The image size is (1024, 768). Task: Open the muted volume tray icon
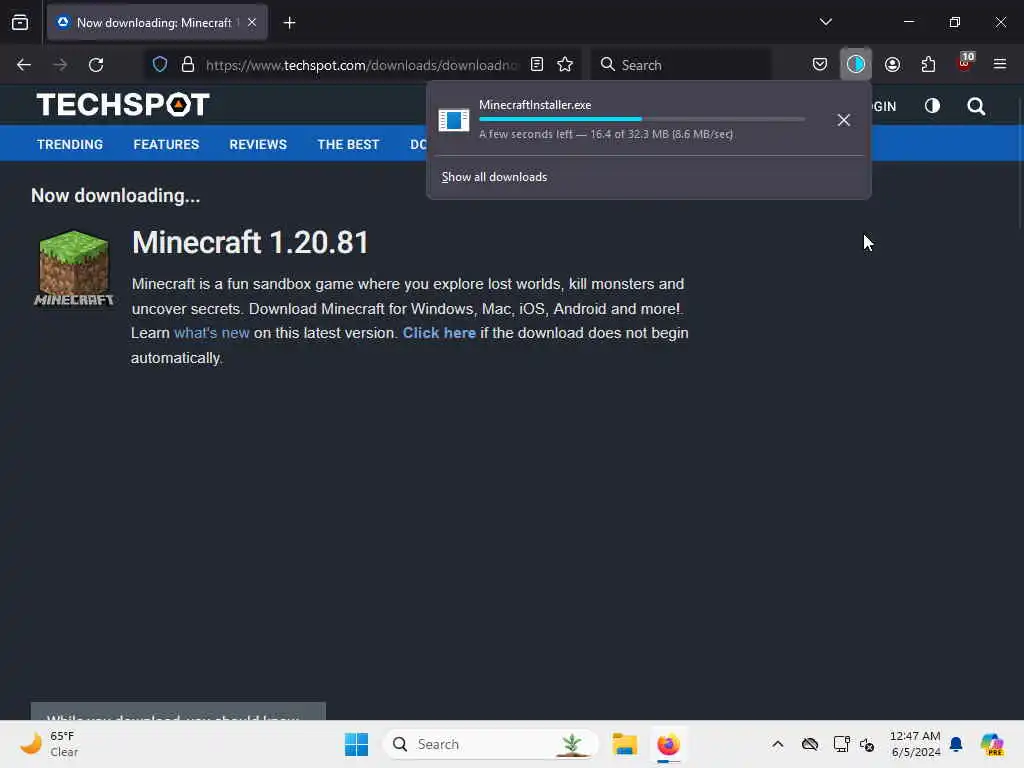867,744
